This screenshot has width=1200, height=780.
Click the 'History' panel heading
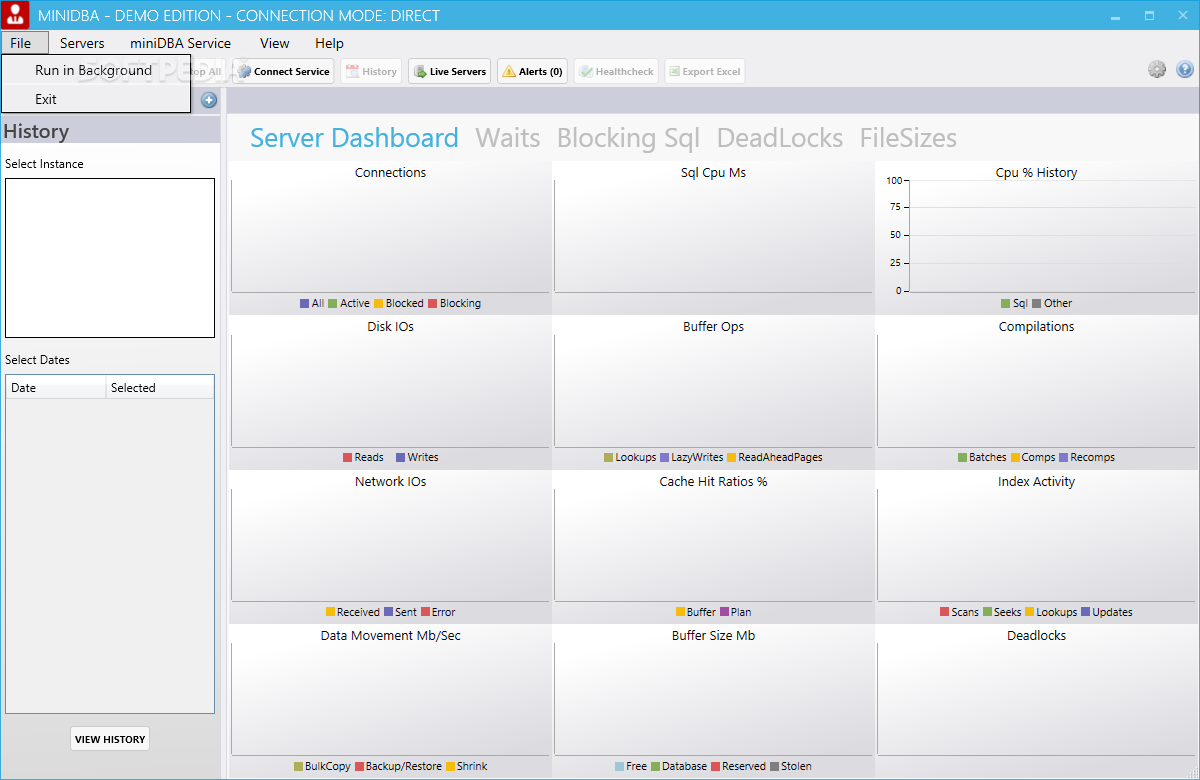[36, 131]
